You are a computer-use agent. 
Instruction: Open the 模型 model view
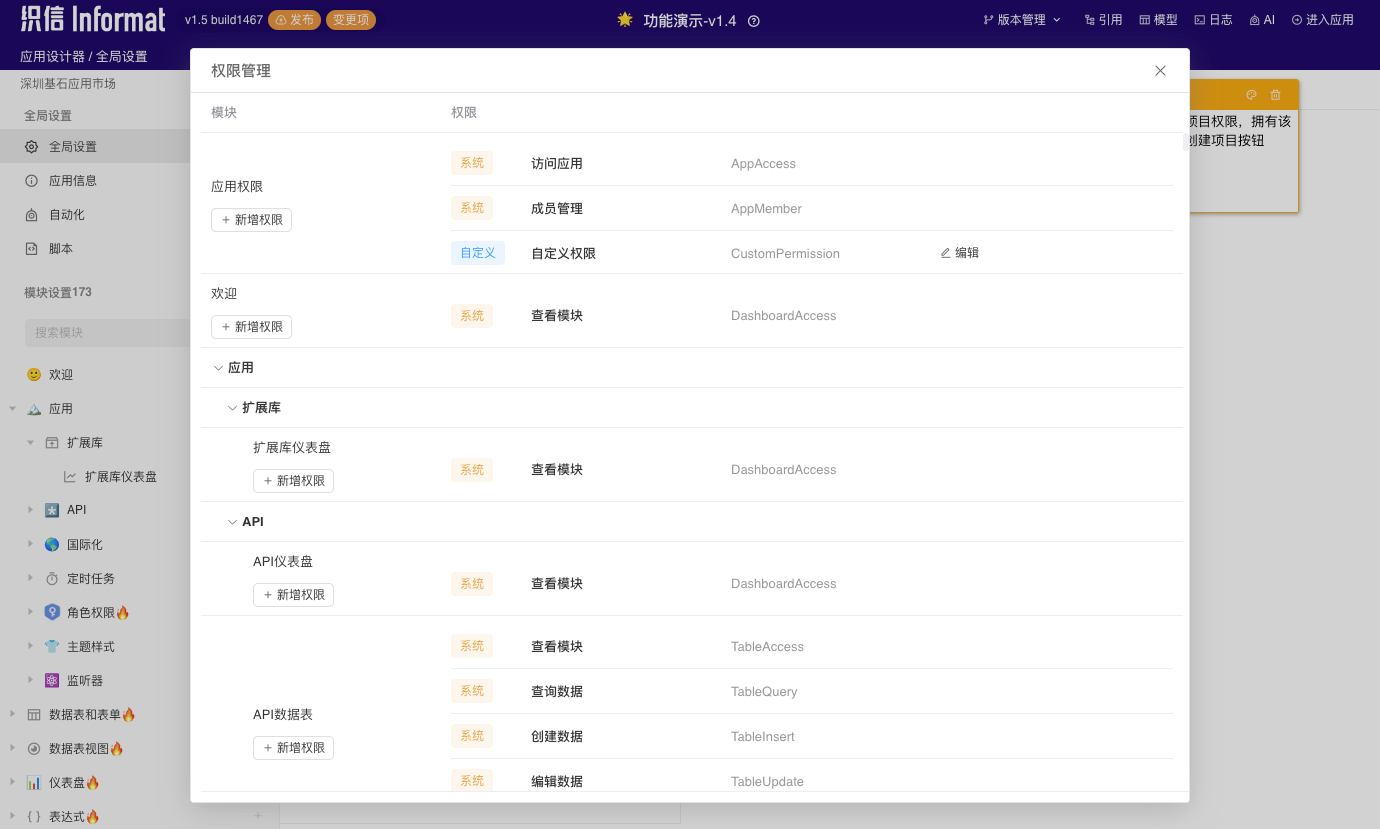coord(1157,19)
